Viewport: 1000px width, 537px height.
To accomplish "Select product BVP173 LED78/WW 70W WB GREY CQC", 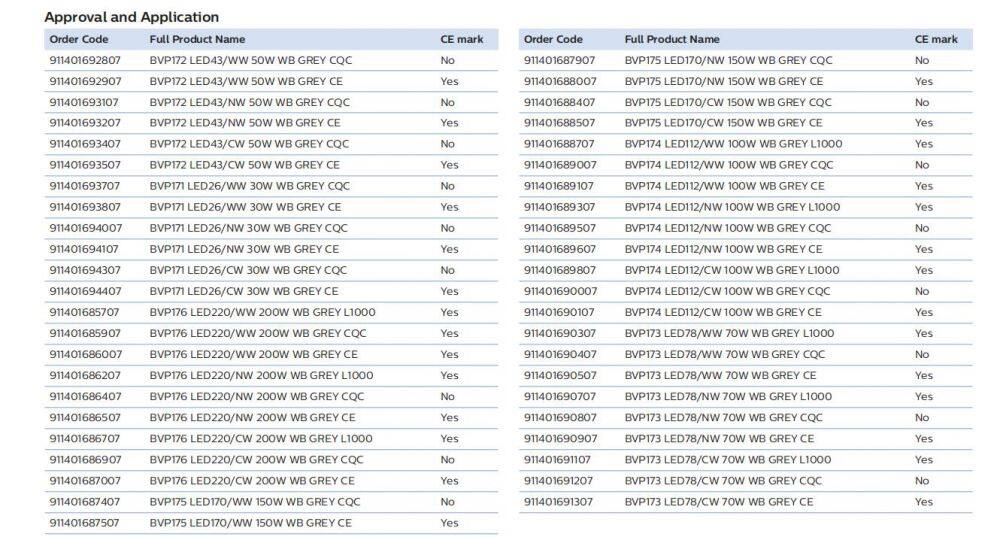I will 724,354.
